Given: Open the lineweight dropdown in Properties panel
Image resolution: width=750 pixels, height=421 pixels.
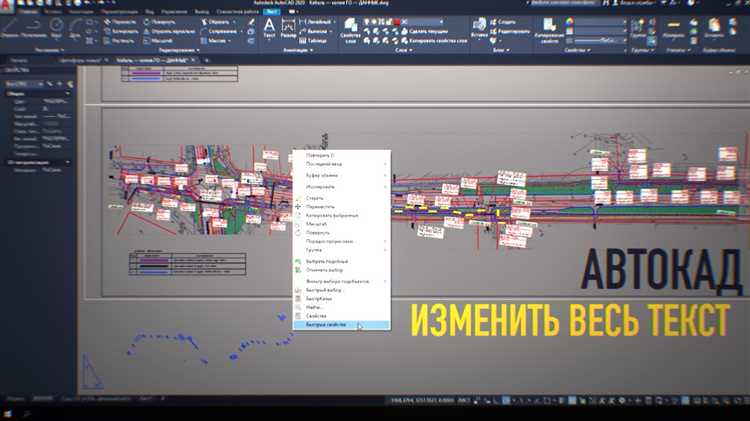Looking at the screenshot, I should 599,31.
